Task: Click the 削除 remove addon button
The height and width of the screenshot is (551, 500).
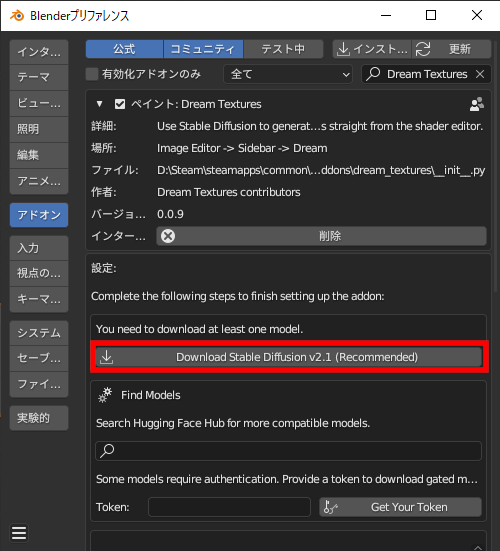Action: (x=322, y=236)
